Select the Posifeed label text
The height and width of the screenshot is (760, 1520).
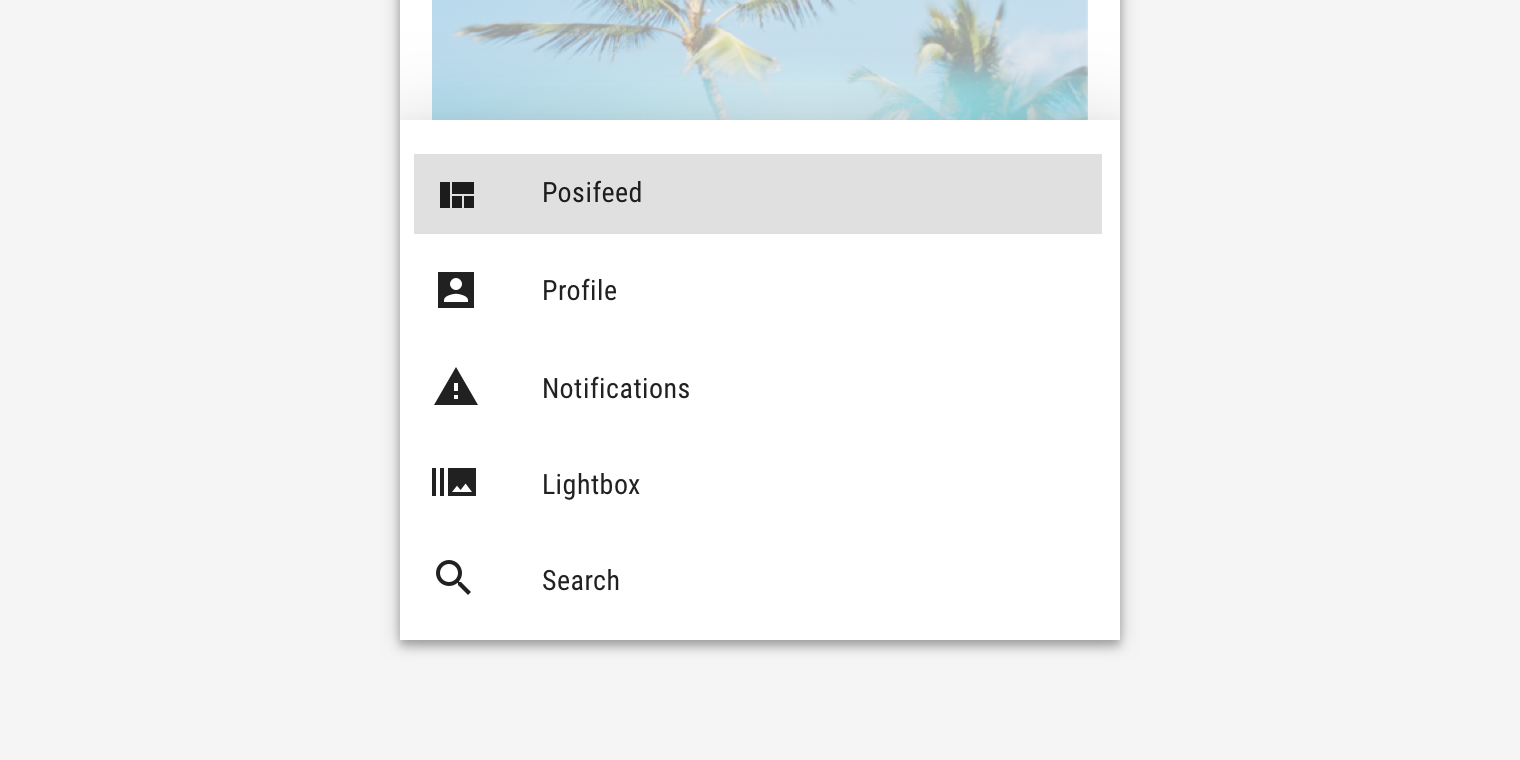pos(592,193)
